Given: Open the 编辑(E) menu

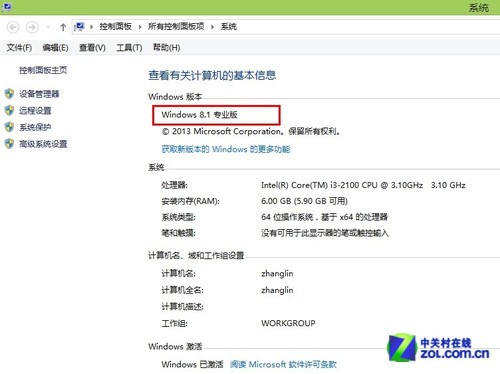Looking at the screenshot, I should point(55,48).
